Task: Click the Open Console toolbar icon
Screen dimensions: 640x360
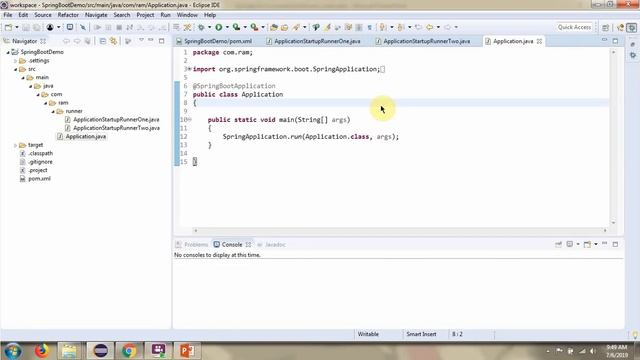Action: click(x=70, y=27)
